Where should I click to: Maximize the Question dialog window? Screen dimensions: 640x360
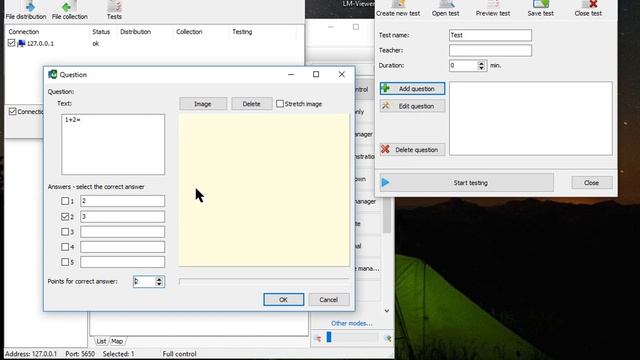pyautogui.click(x=316, y=74)
